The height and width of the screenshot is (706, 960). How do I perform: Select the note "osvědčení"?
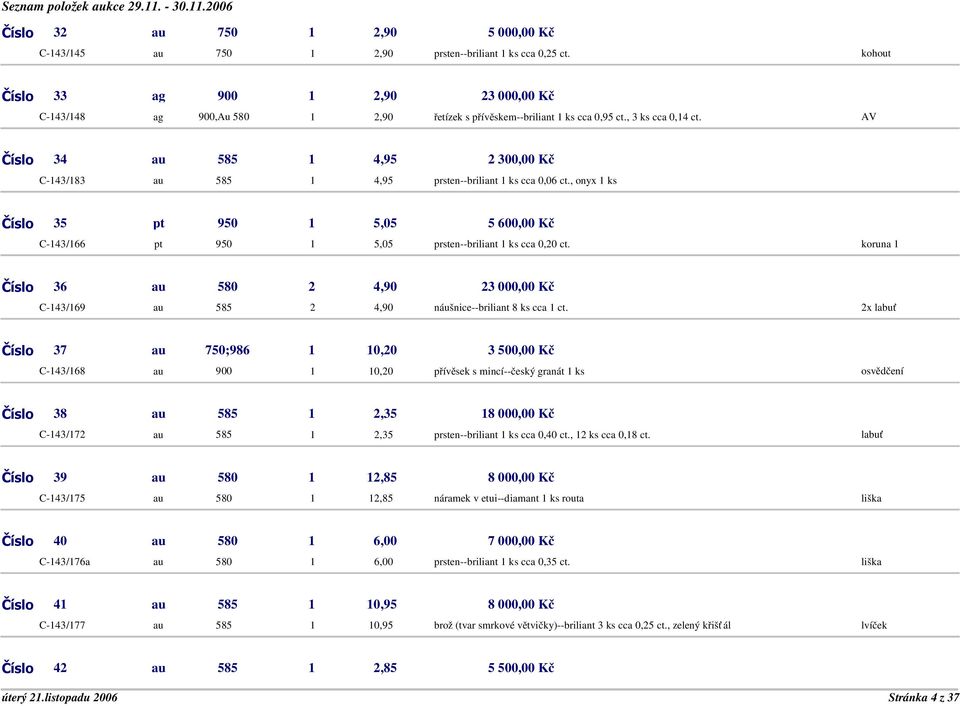point(882,371)
